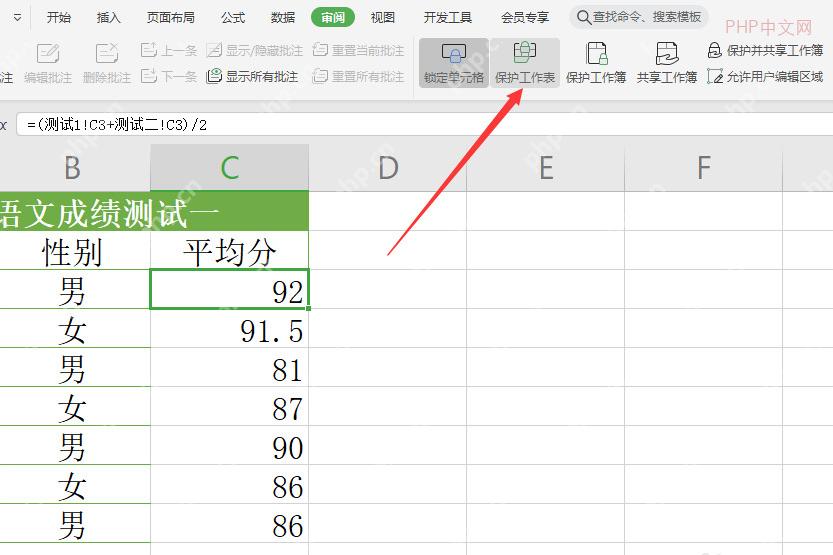Select cell with value 81
This screenshot has height=555, width=833.
point(230,367)
